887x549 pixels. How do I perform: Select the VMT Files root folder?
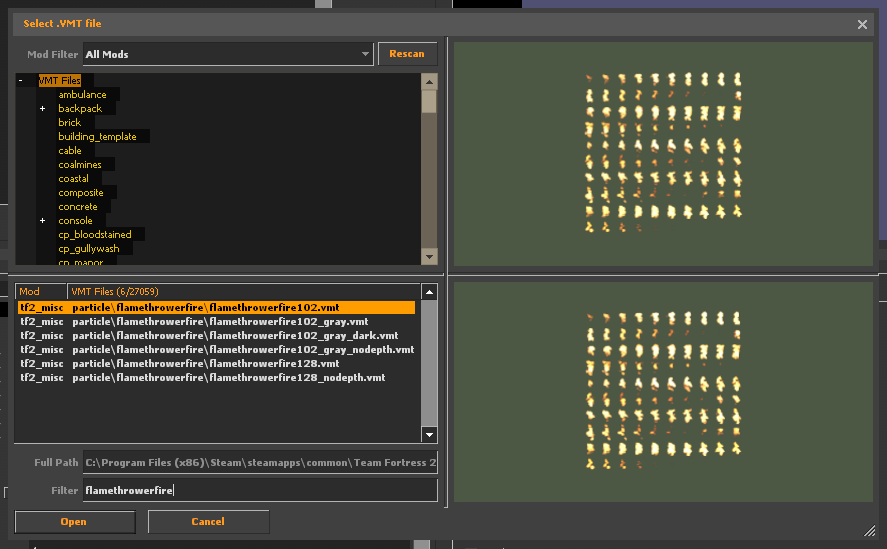[x=60, y=80]
